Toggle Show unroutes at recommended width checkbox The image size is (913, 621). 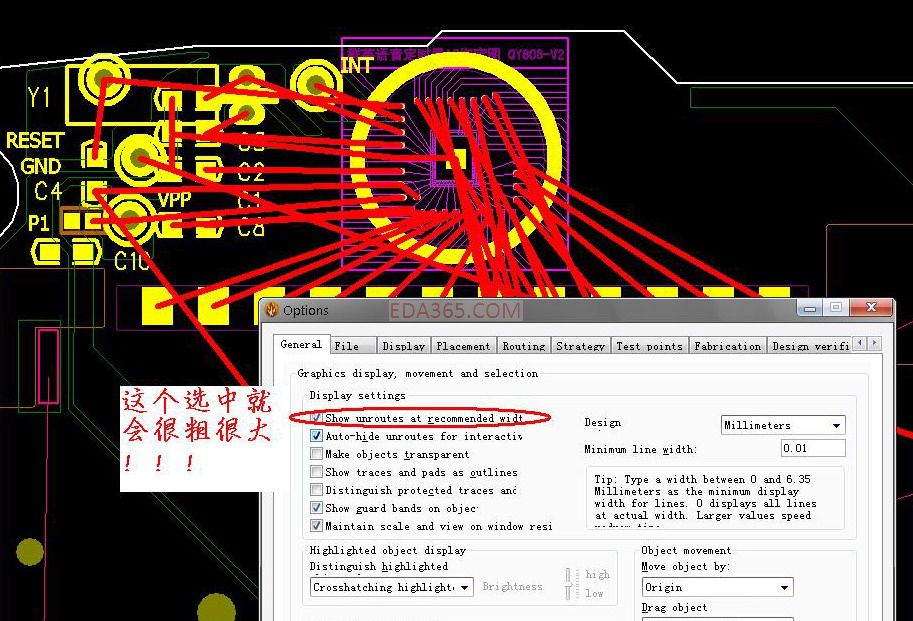click(316, 418)
